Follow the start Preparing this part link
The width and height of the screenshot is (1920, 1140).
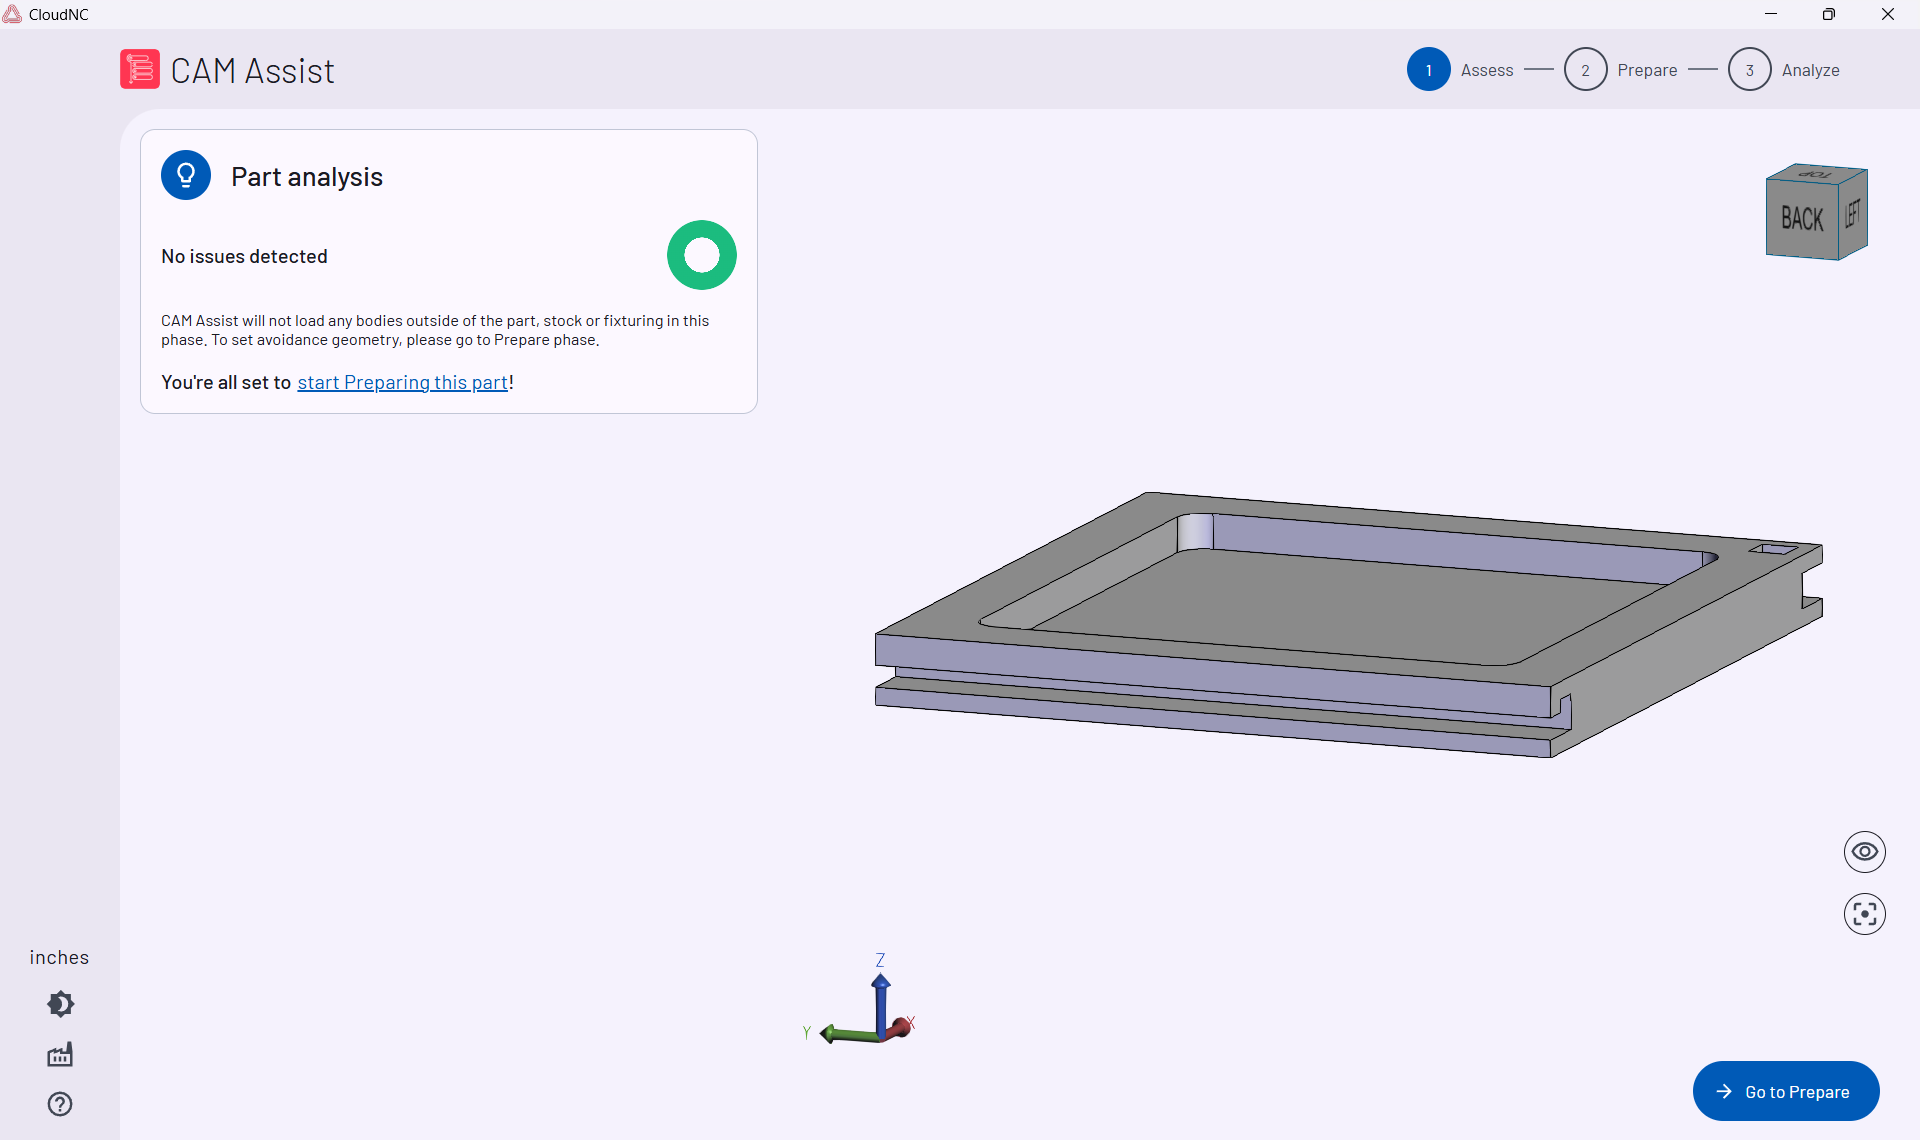click(403, 382)
